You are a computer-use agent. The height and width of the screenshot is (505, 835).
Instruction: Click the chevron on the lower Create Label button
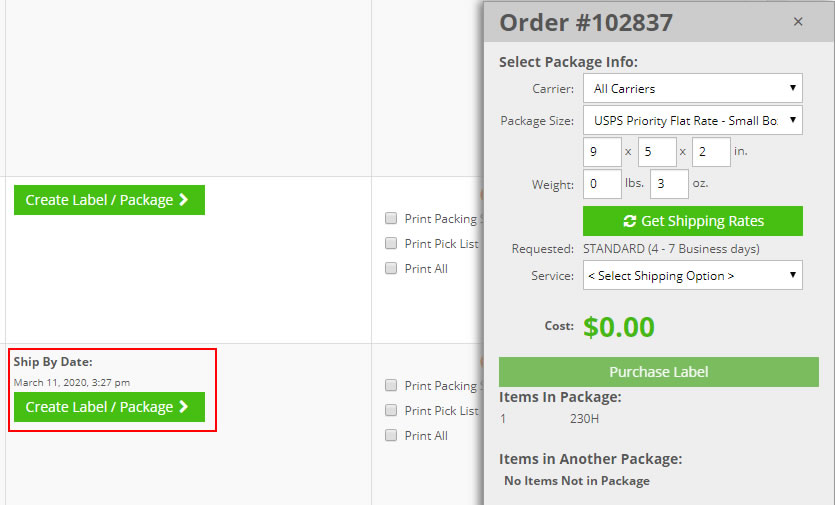click(183, 407)
